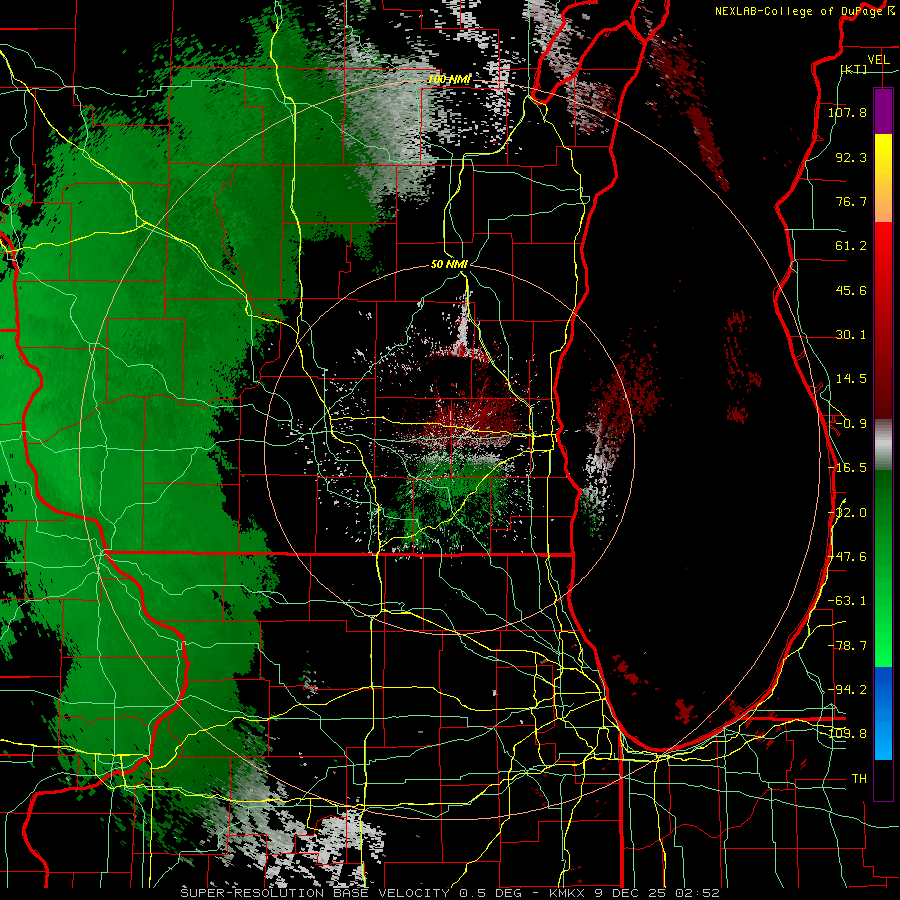
Task: Click the 30.1 velocity scale value
Action: pyautogui.click(x=851, y=334)
